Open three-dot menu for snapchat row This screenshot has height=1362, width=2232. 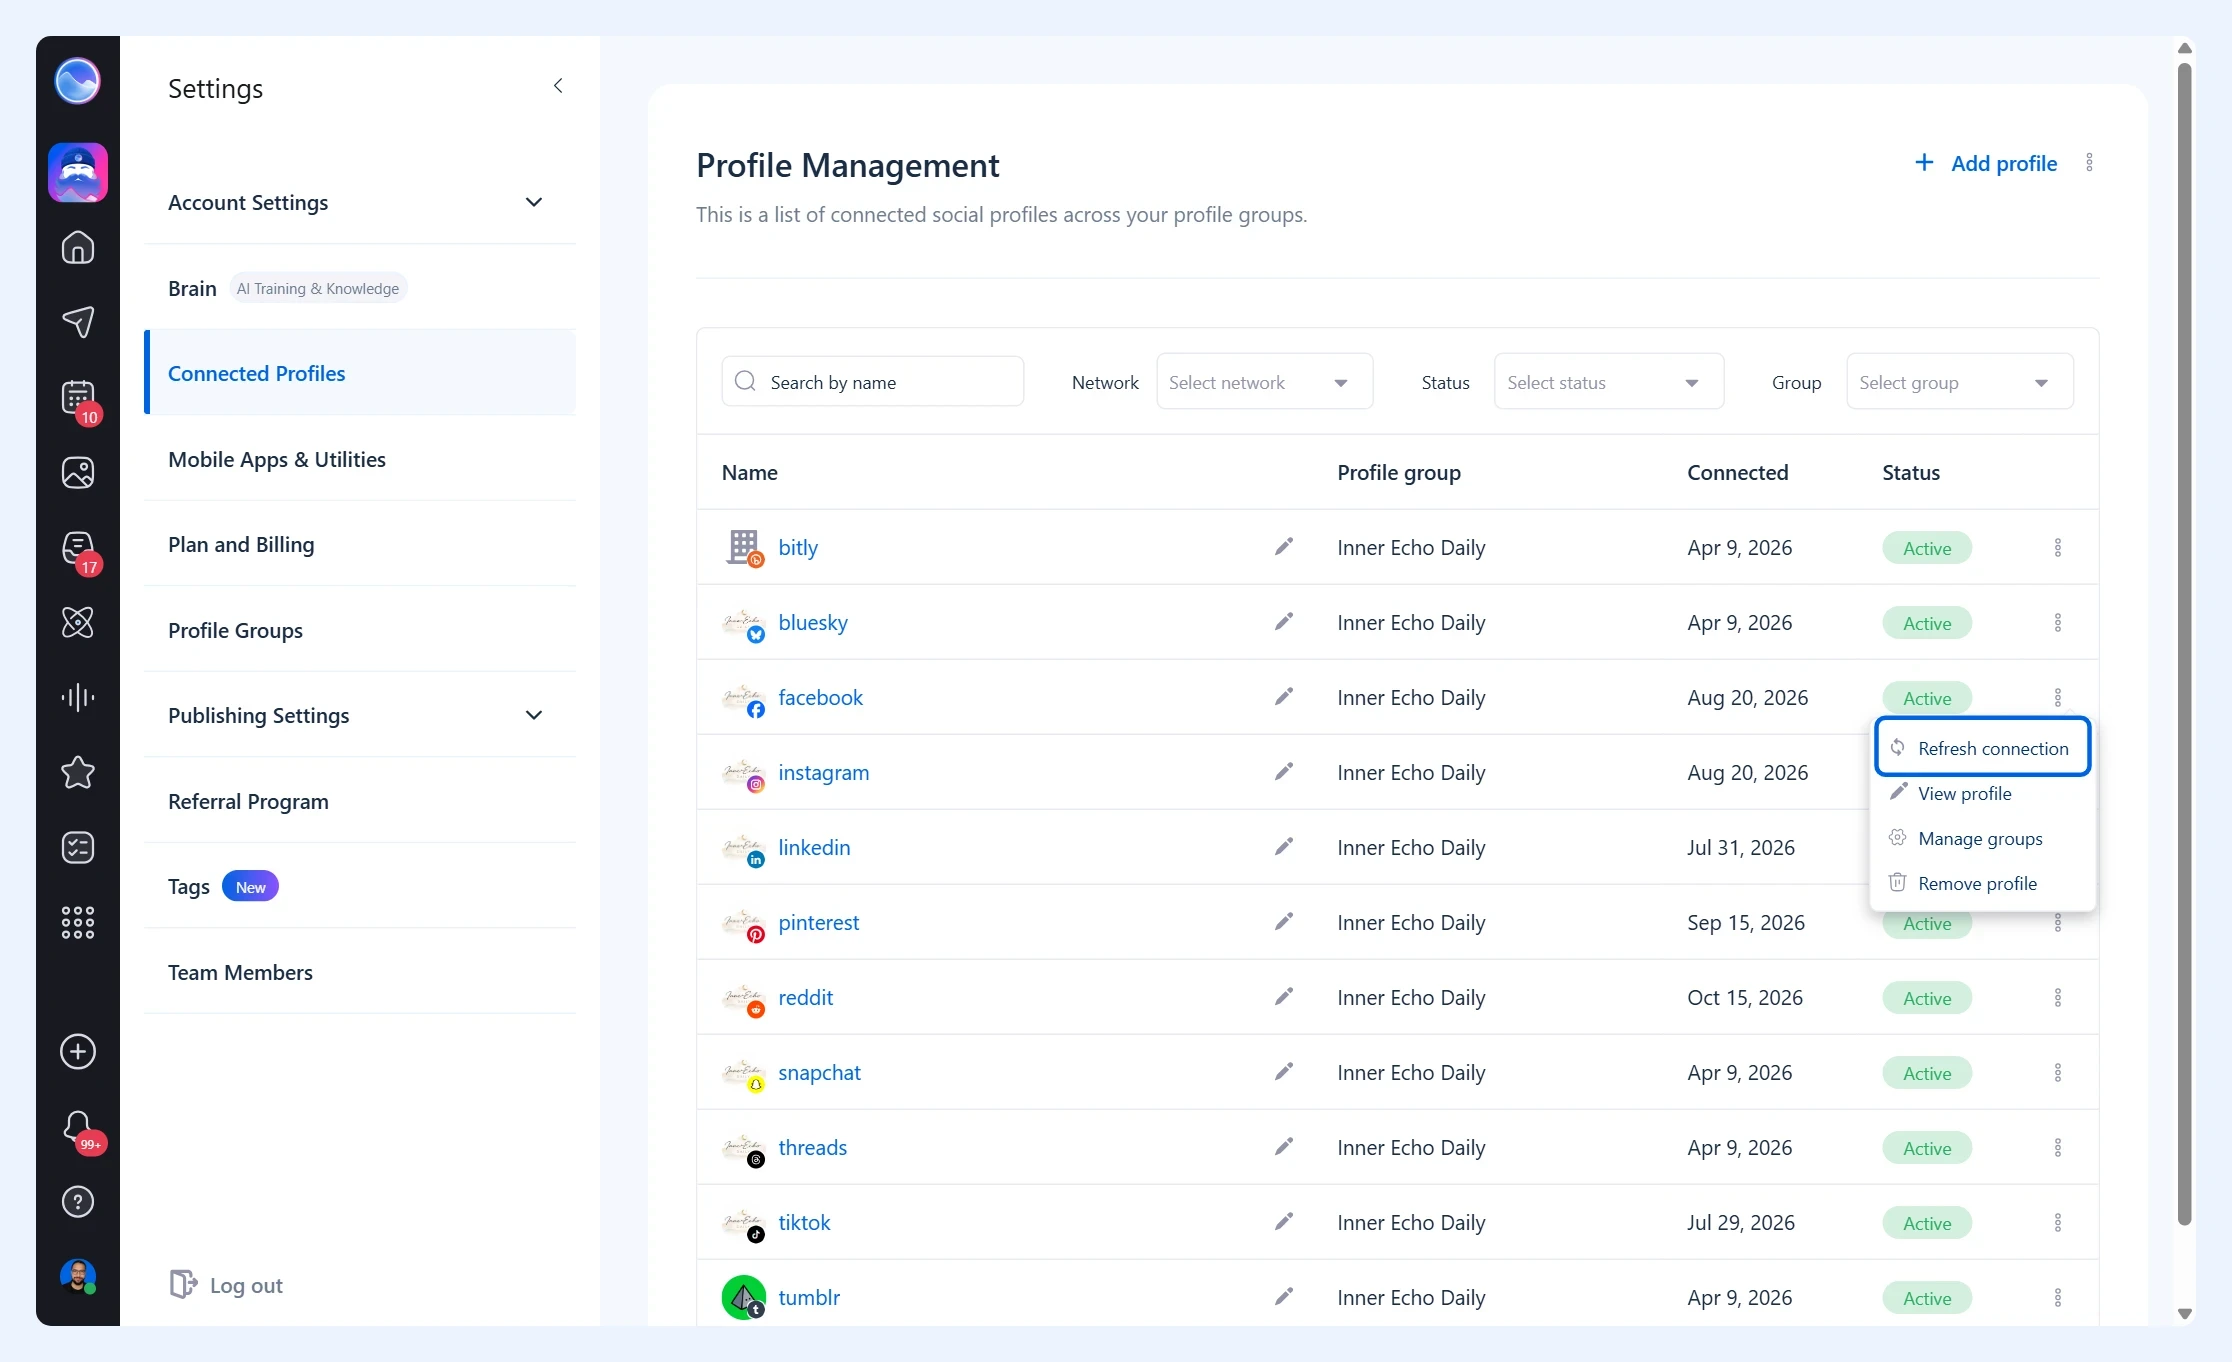point(2058,1073)
